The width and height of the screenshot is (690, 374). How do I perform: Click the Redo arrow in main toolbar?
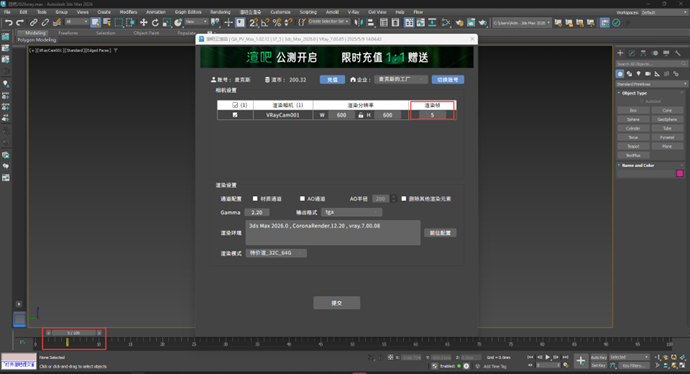click(20, 22)
